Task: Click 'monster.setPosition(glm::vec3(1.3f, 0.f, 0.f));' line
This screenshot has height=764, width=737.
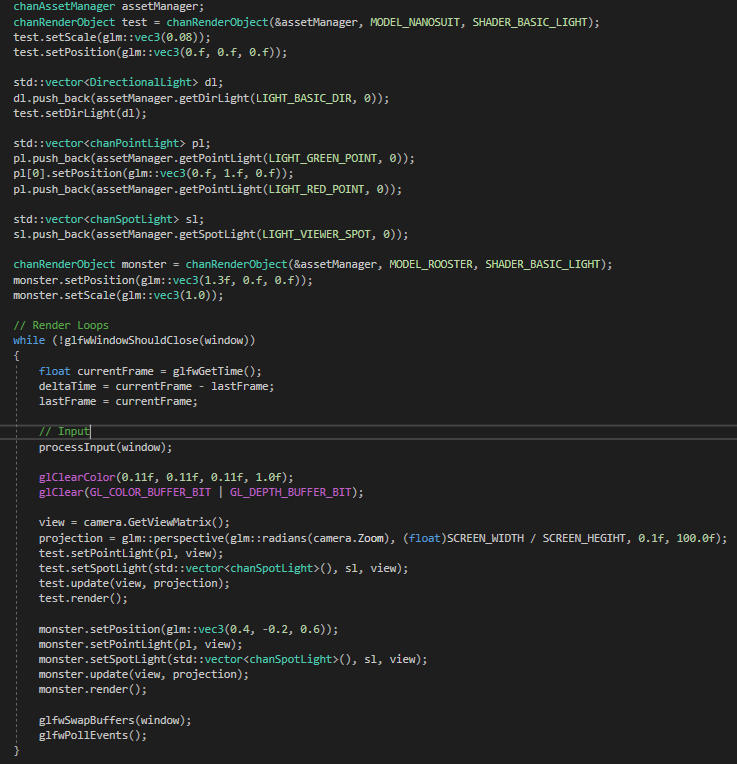Action: pos(163,280)
